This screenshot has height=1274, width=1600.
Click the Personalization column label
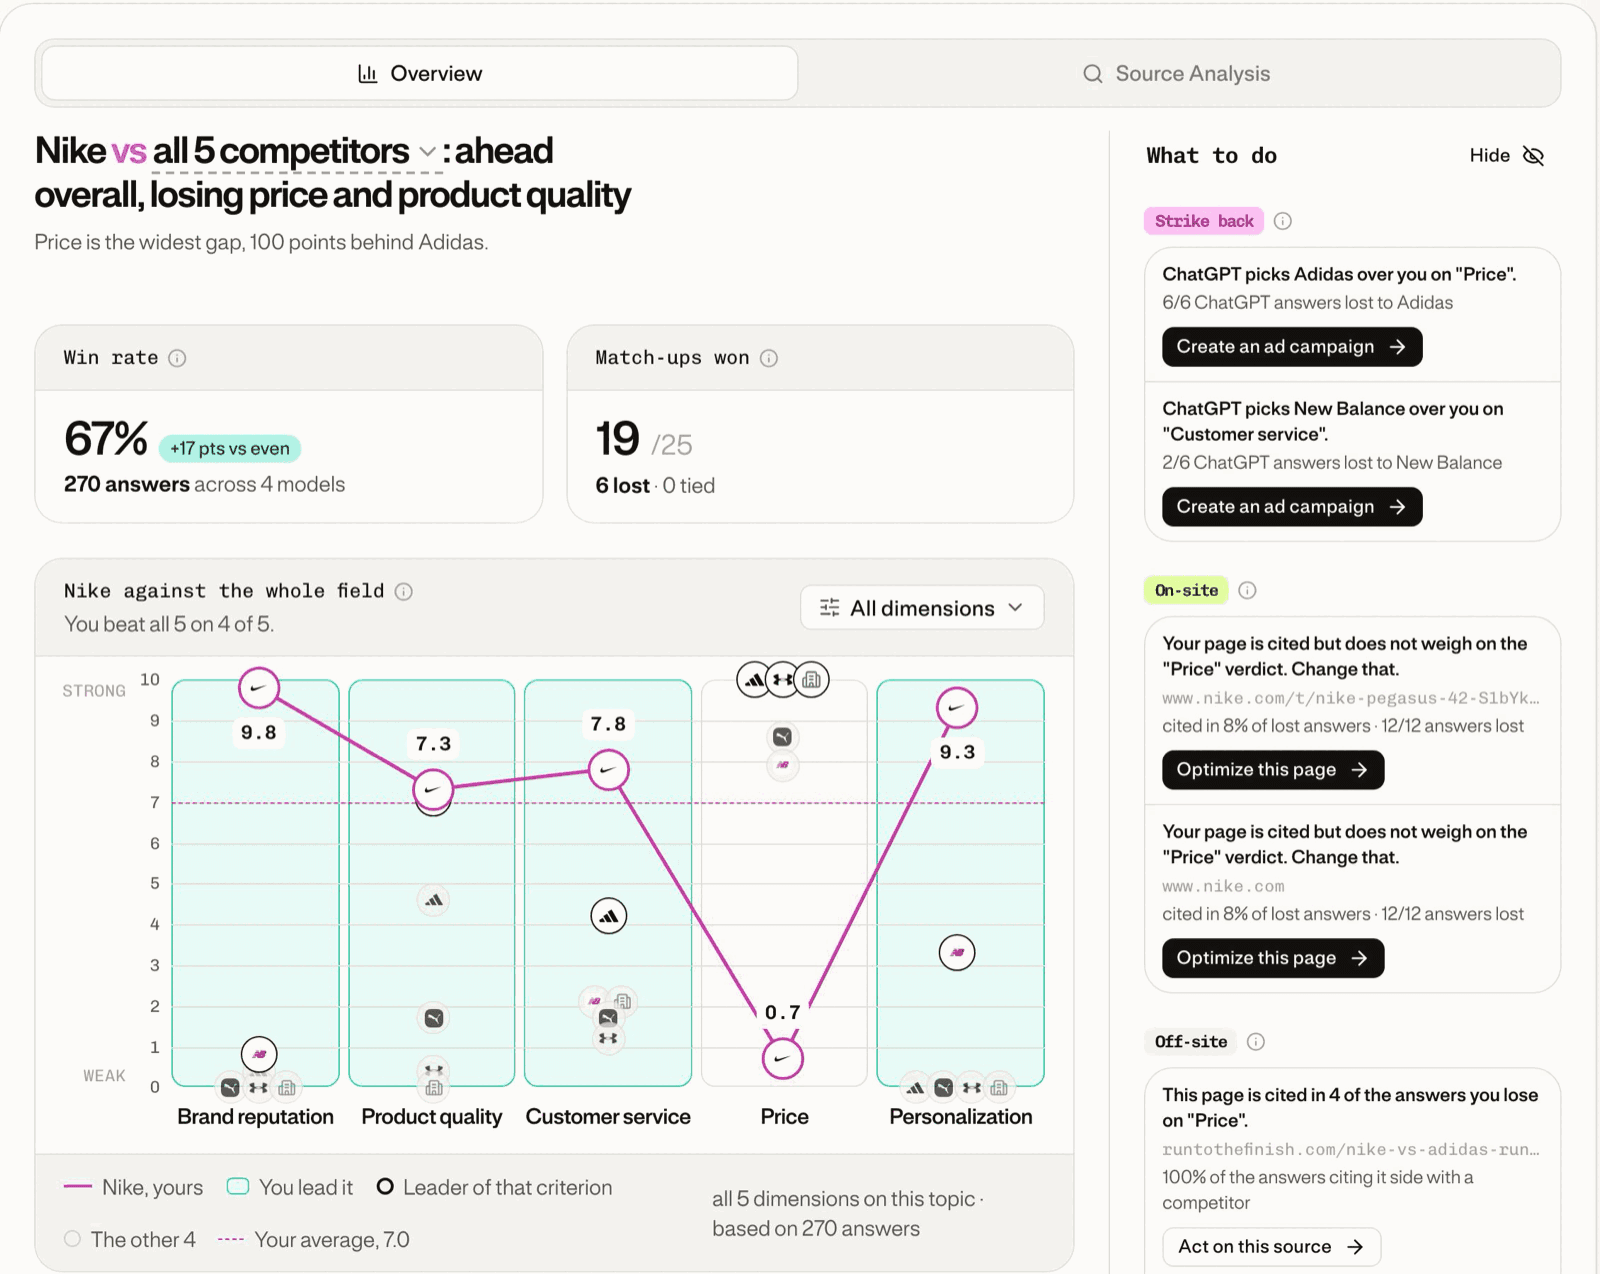(961, 1117)
